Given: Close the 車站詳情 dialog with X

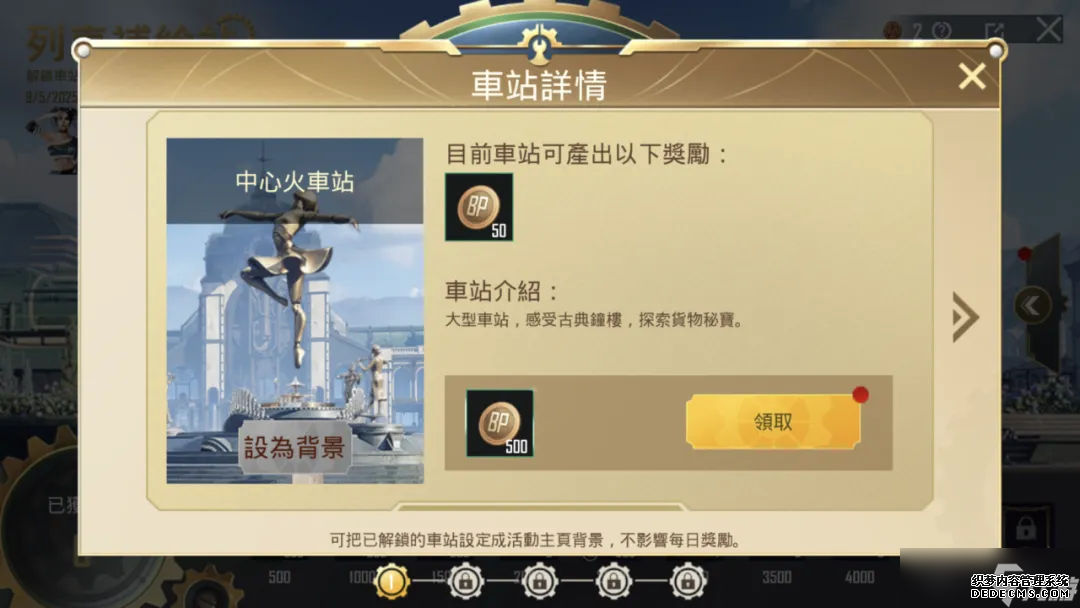Looking at the screenshot, I should (972, 76).
